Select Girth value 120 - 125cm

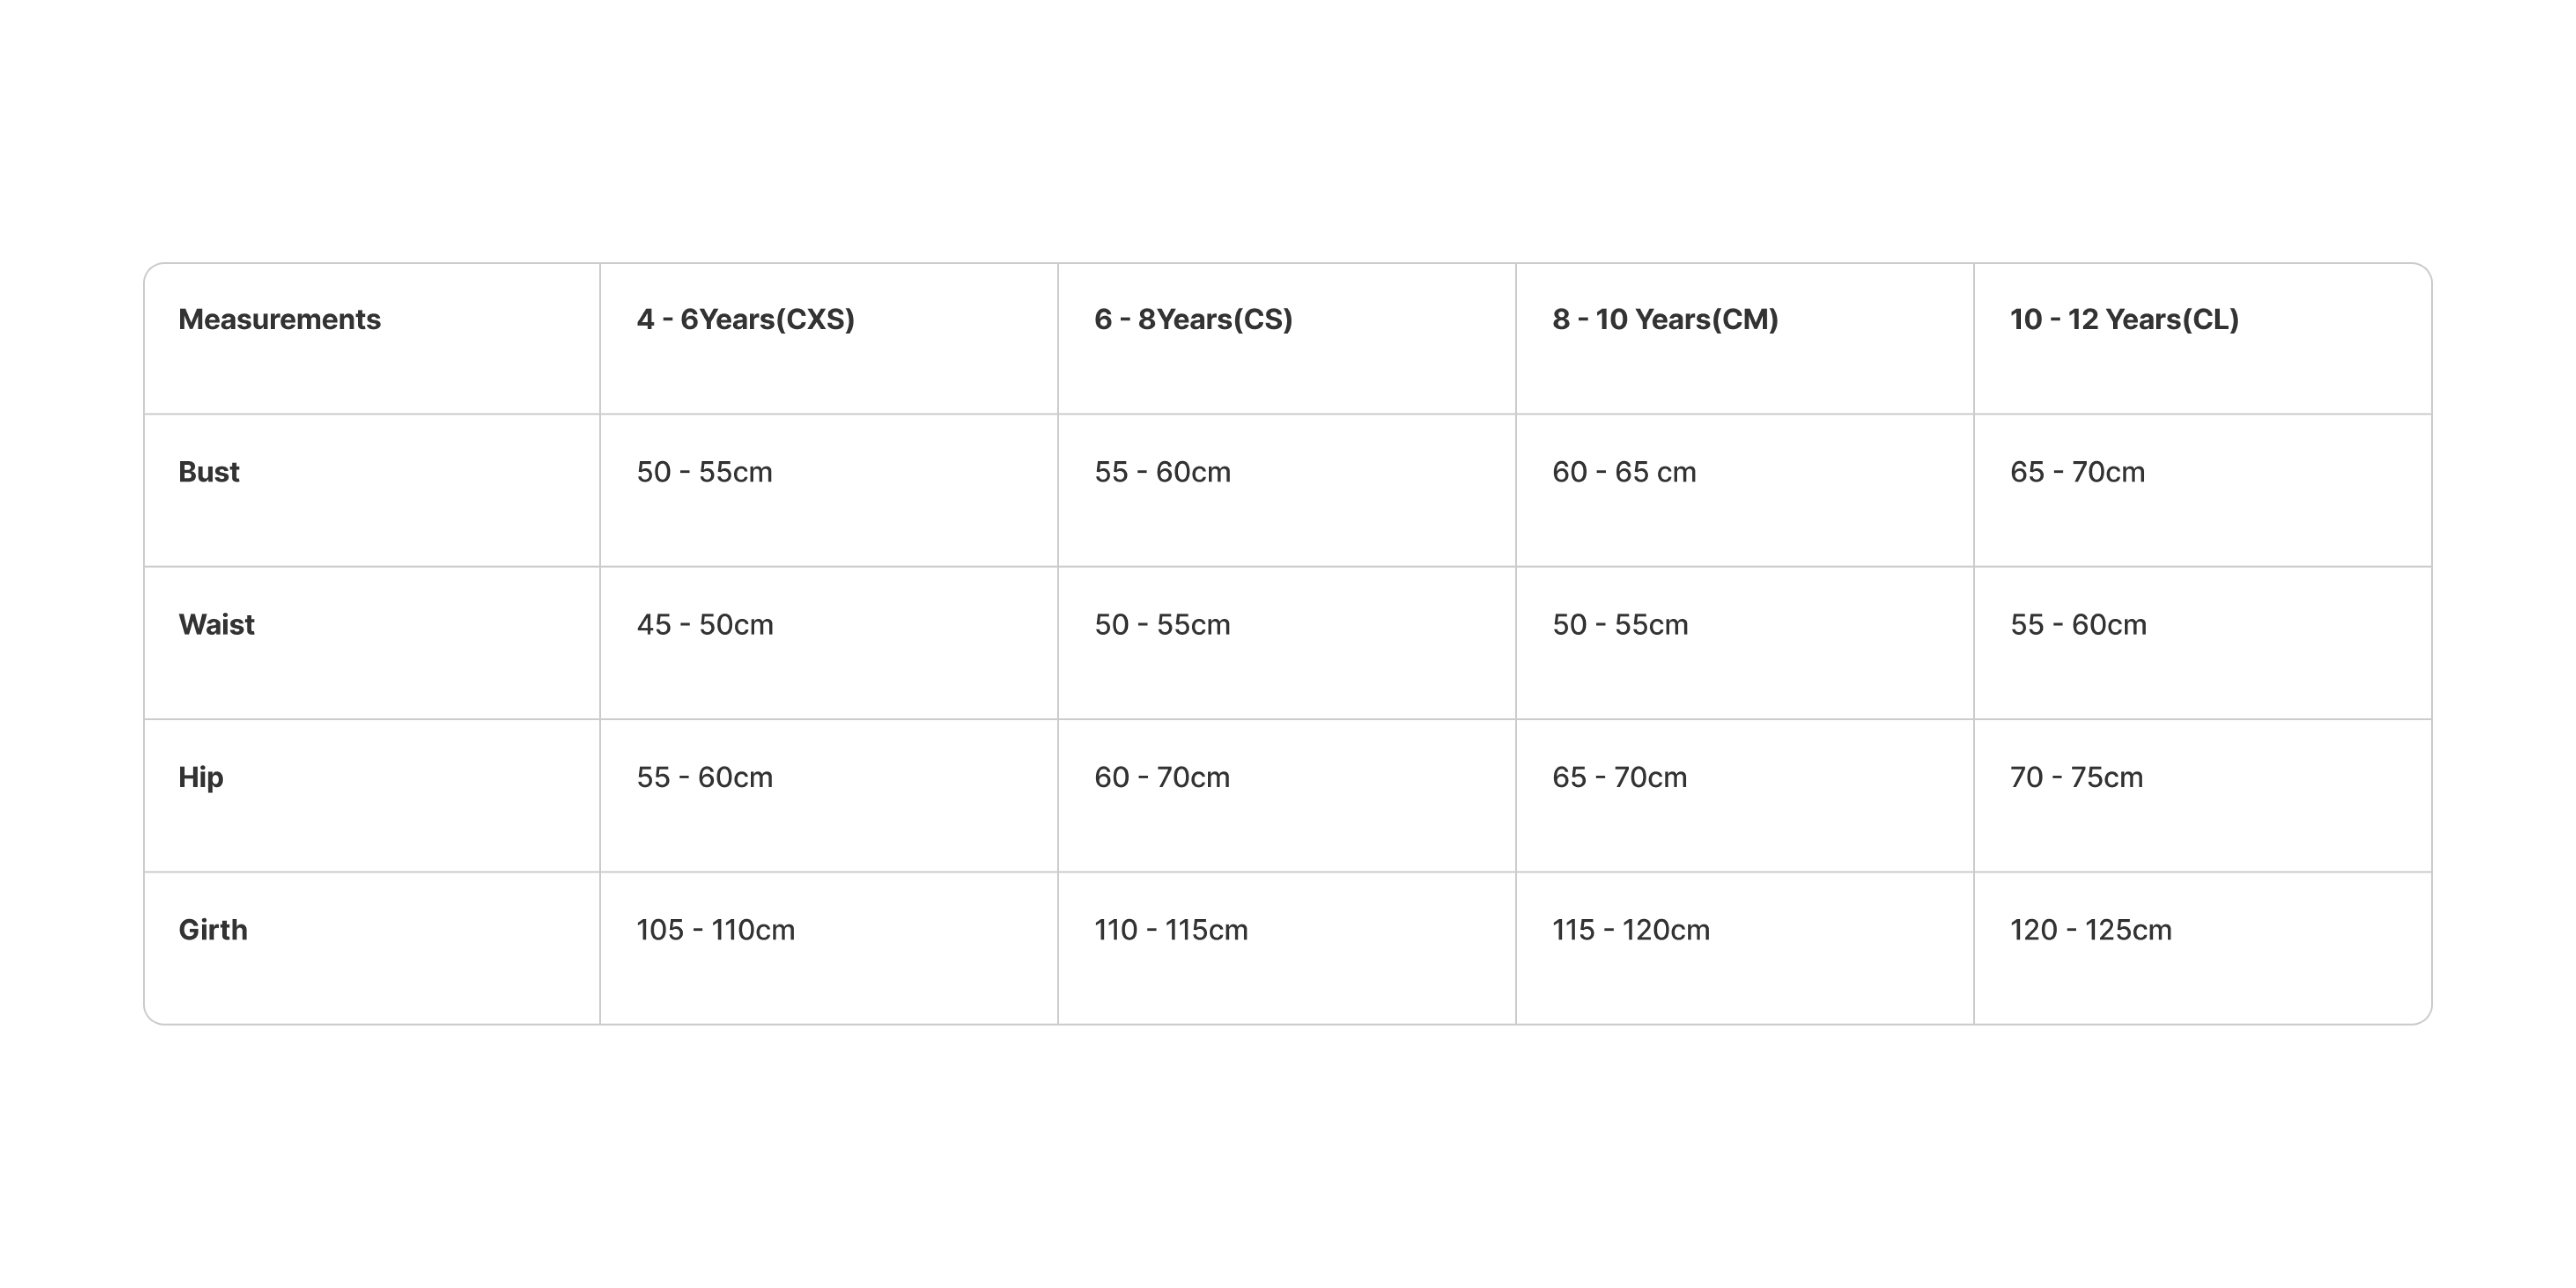click(x=2091, y=930)
